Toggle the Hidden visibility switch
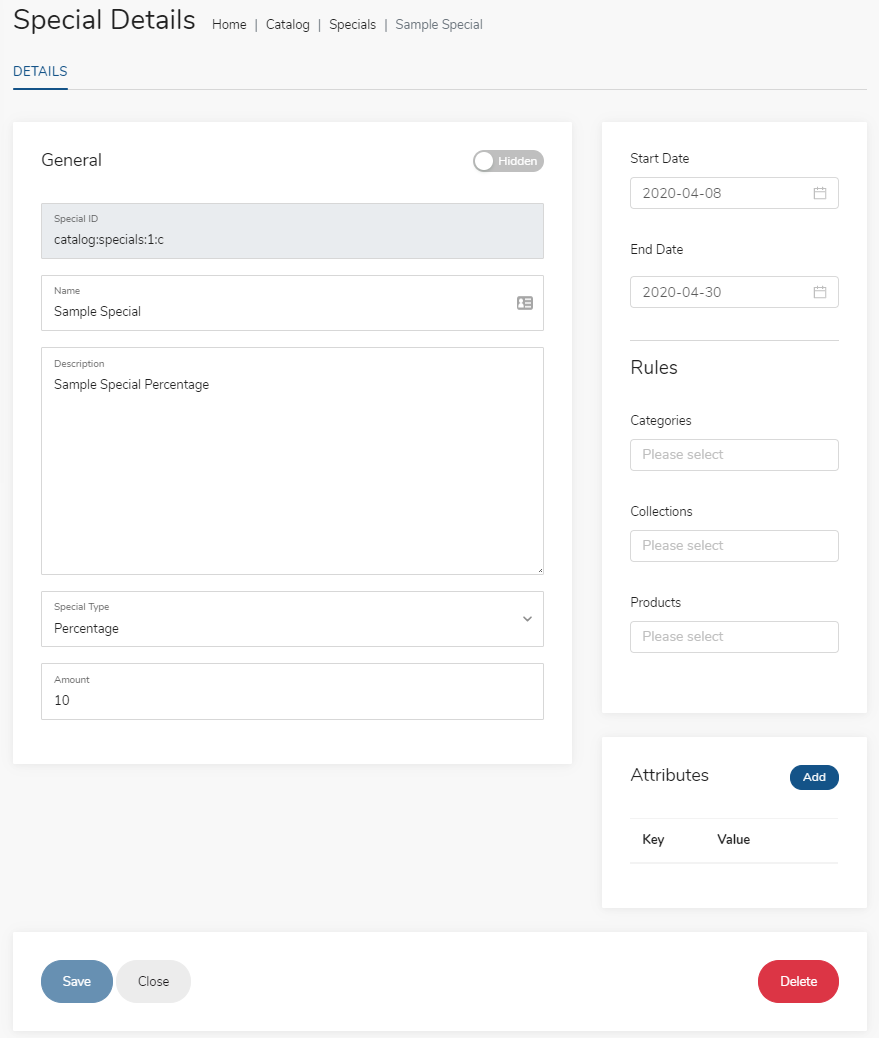The image size is (879, 1038). 508,161
